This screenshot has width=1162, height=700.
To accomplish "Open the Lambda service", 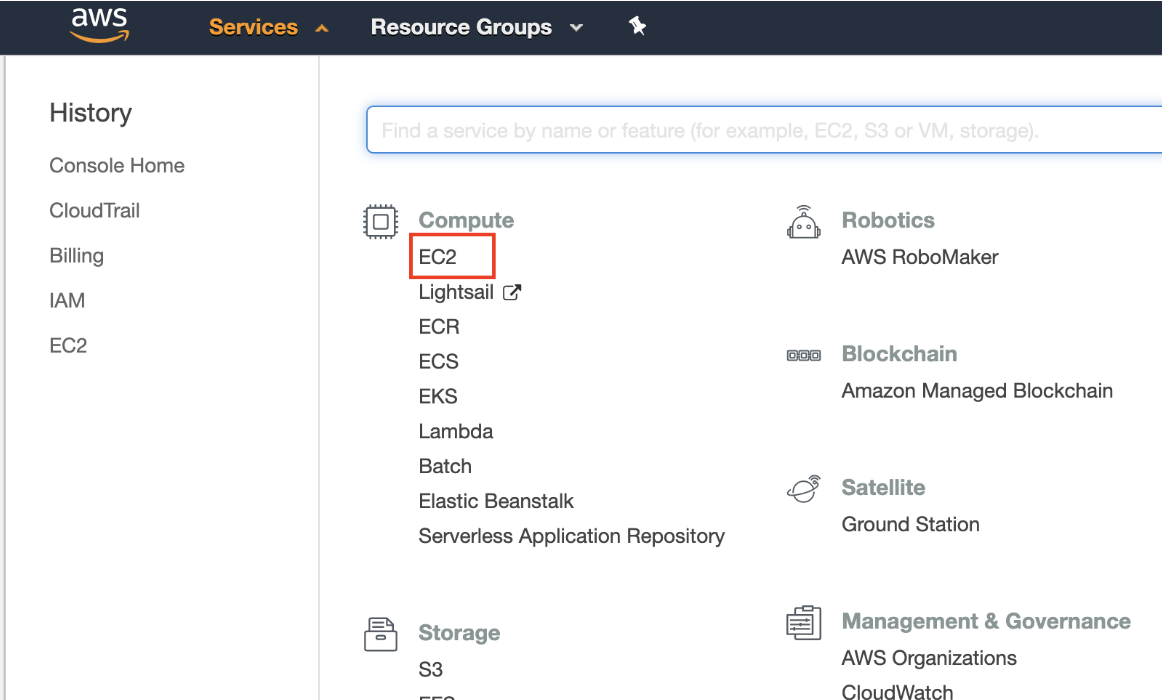I will pos(455,431).
